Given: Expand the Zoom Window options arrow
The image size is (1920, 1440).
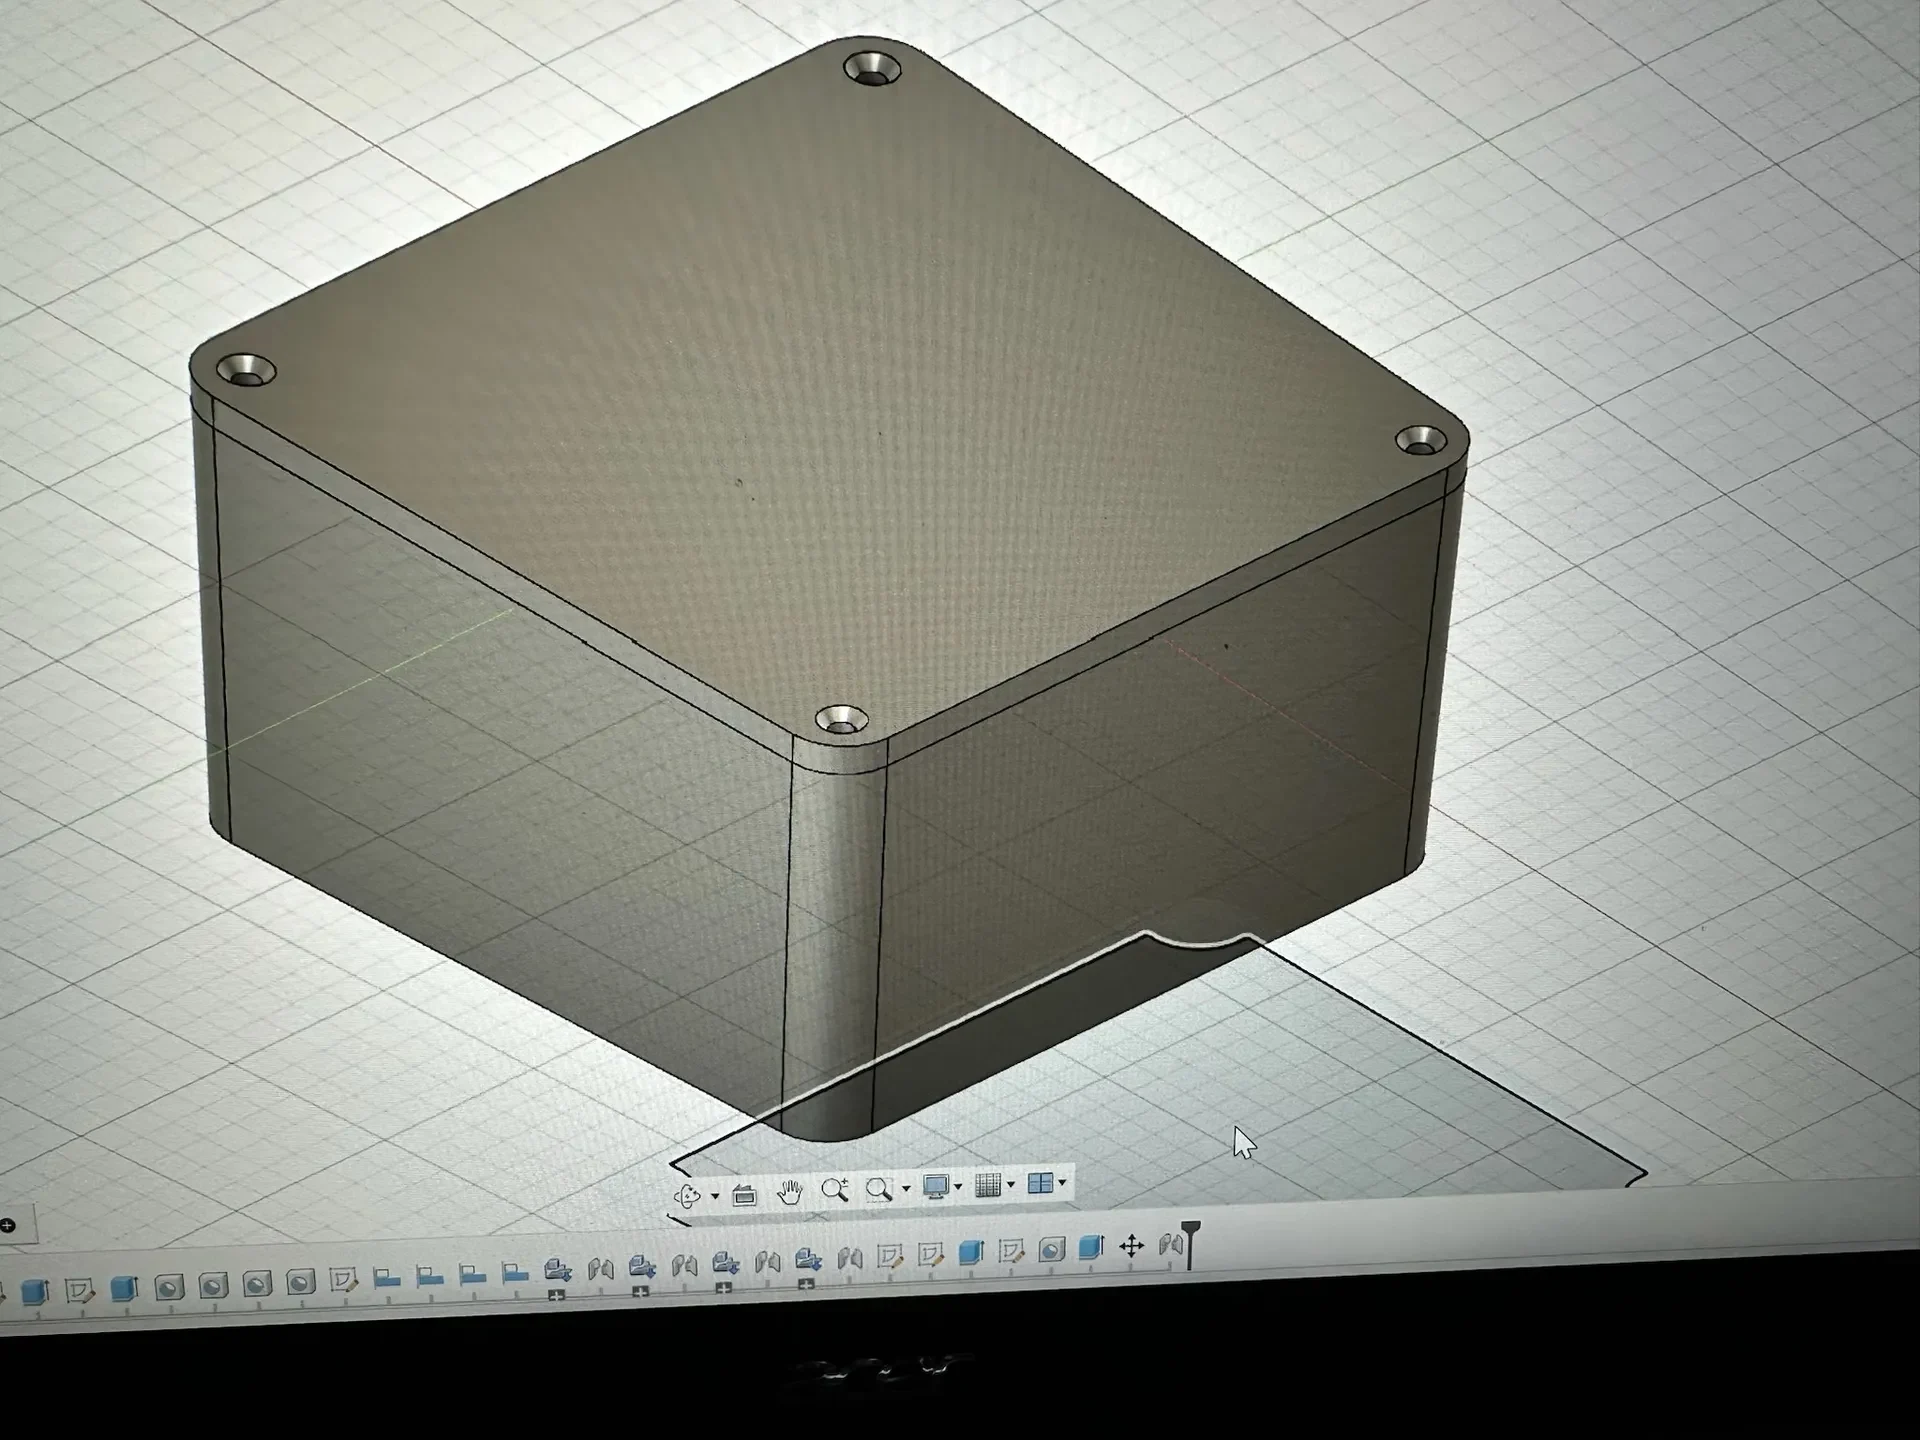Looking at the screenshot, I should (x=905, y=1189).
